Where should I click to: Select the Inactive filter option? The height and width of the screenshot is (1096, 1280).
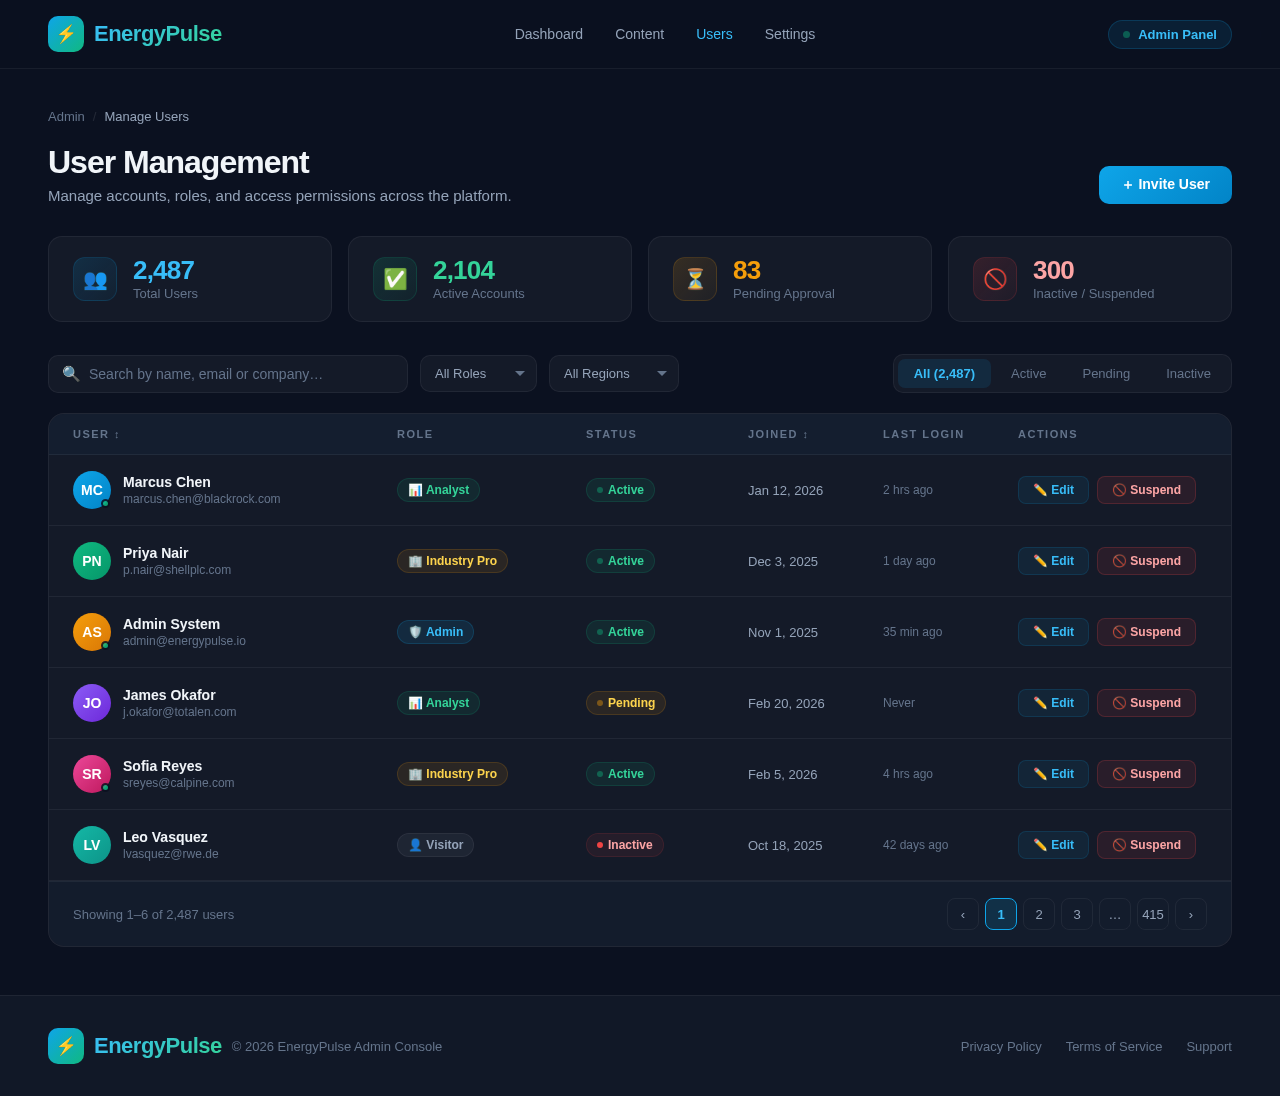1188,373
